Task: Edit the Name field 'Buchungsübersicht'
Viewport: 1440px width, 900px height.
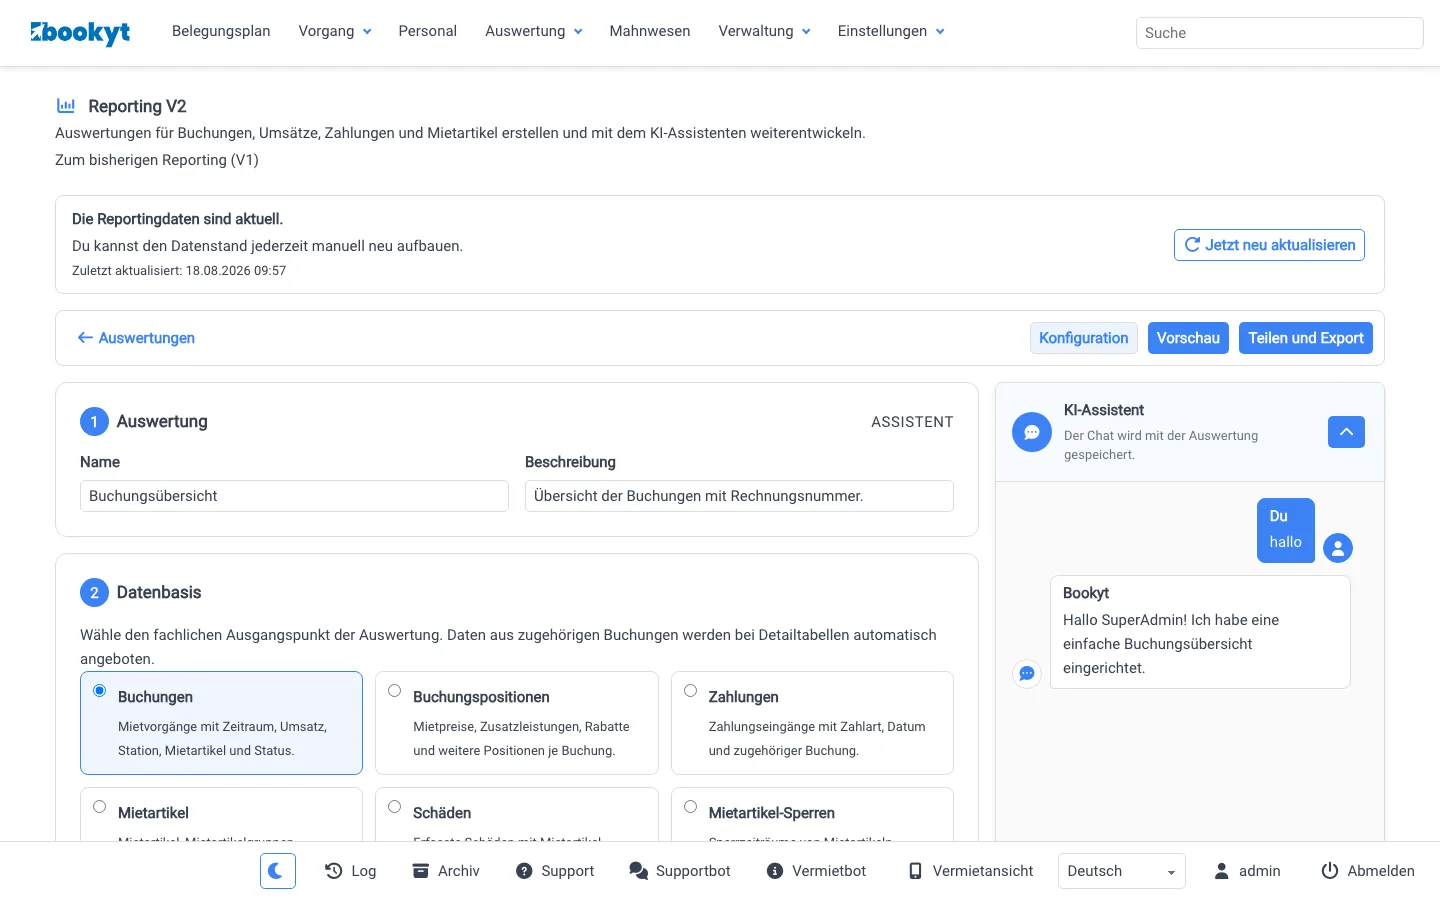Action: (x=294, y=496)
